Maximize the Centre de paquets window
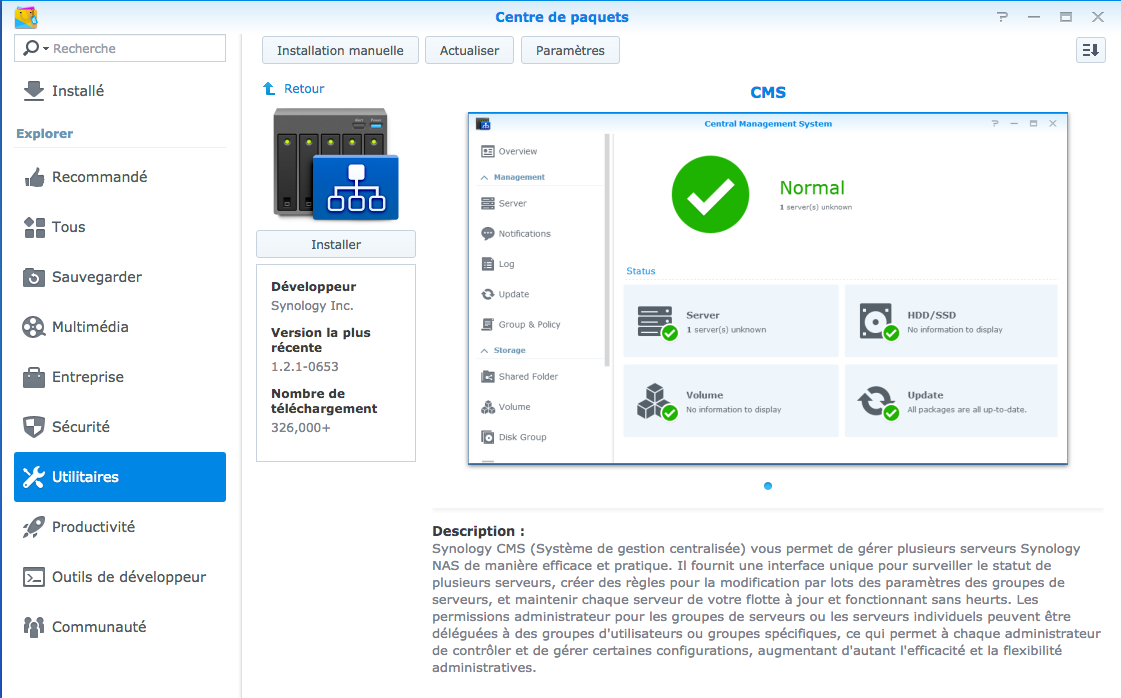Screen dimensions: 1121x698 [x=1066, y=16]
